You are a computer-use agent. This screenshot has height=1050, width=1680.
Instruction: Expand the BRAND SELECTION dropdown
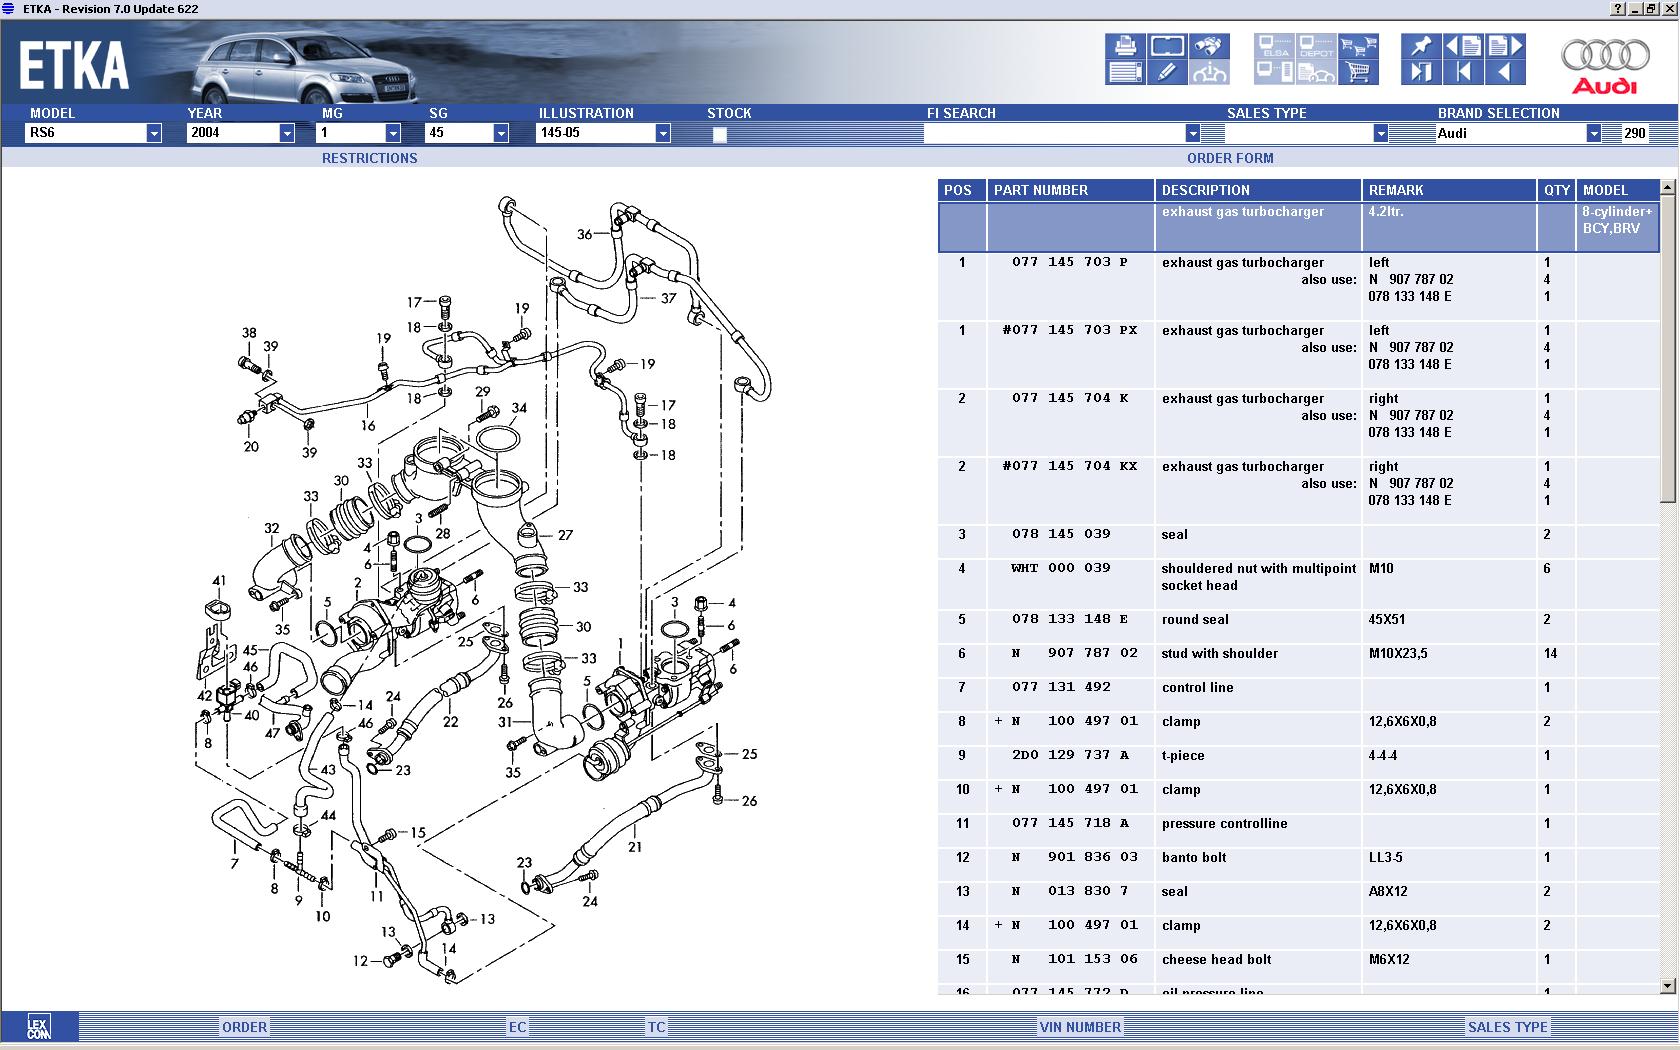[x=1593, y=133]
